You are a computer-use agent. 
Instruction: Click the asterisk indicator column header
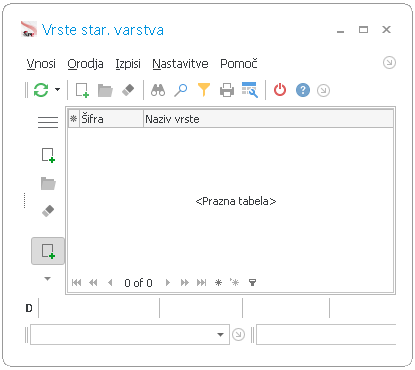click(74, 119)
